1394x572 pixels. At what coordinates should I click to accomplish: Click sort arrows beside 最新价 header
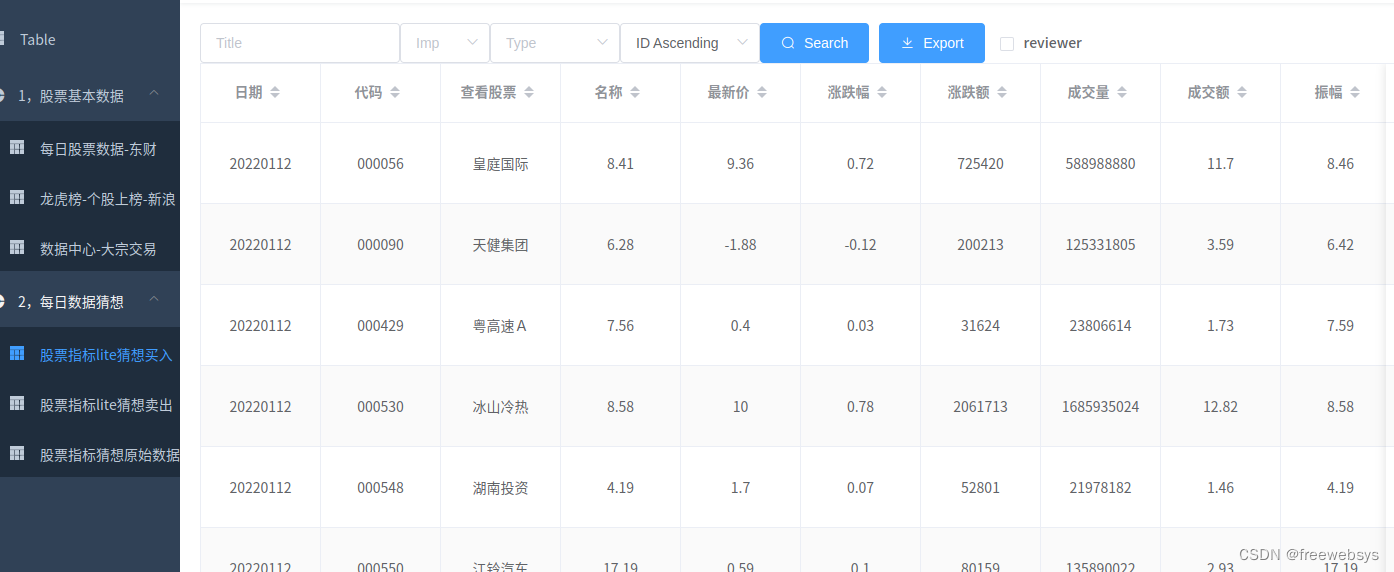tap(762, 92)
